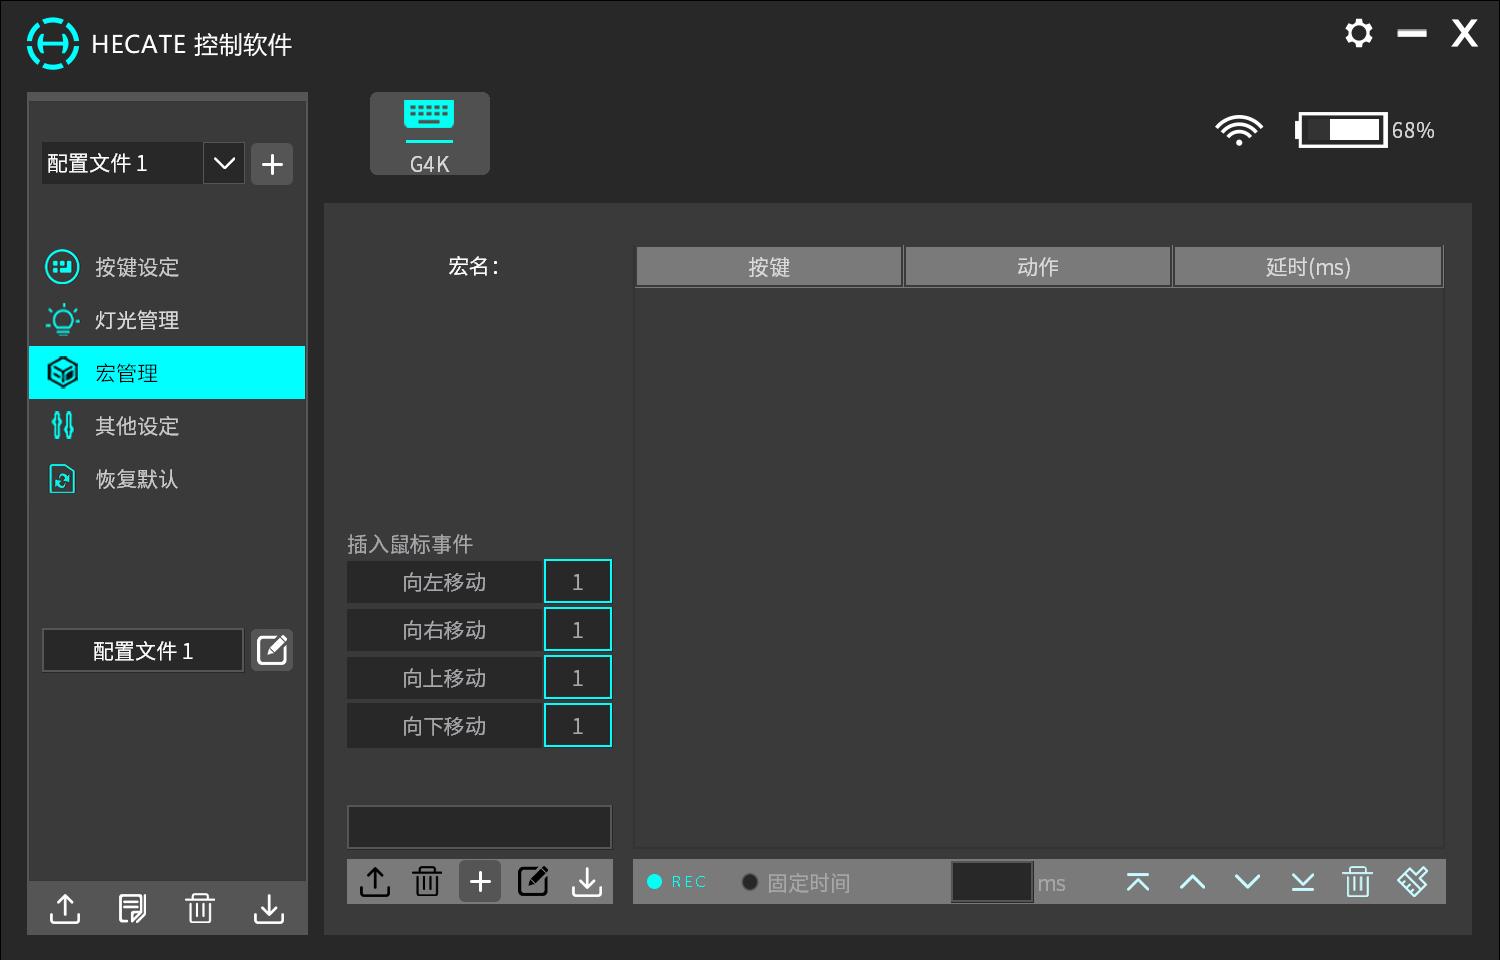Click the 配置文件 1 profile name button
Image resolution: width=1500 pixels, height=960 pixels.
coord(142,649)
